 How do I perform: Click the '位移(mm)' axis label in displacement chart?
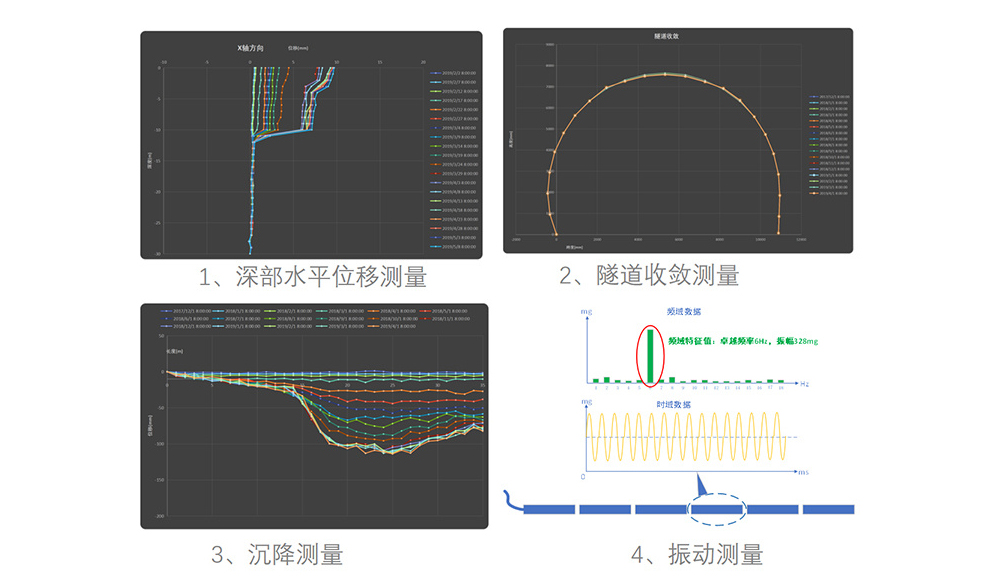(x=298, y=48)
